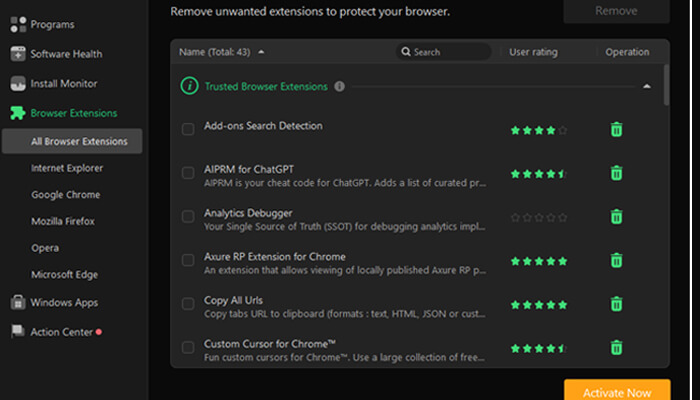
Task: Click the Trusted Browser Extensions green info icon
Action: pos(189,86)
